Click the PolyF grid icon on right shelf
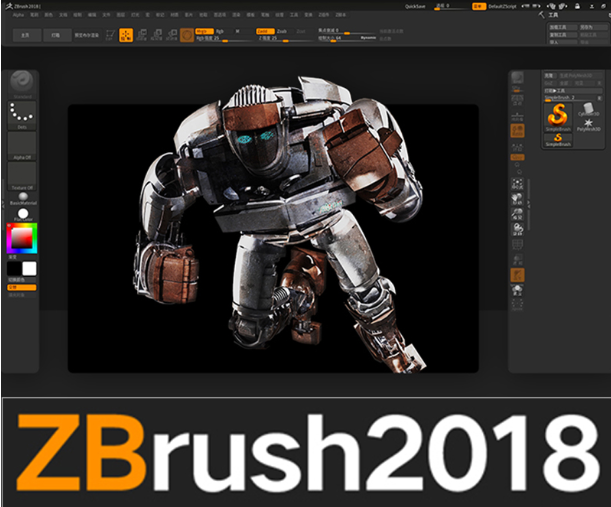Screen dimensions: 611x507 (517, 244)
